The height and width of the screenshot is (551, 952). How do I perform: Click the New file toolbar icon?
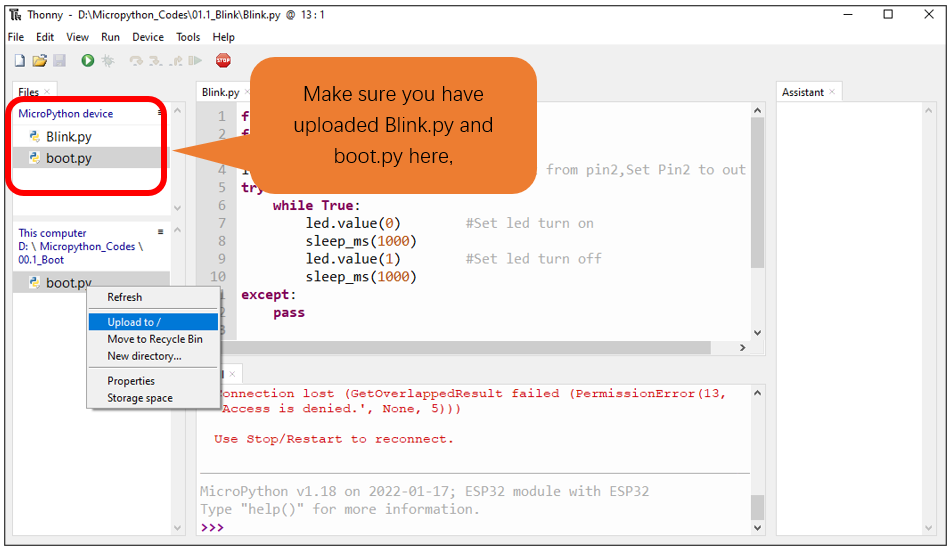(20, 61)
